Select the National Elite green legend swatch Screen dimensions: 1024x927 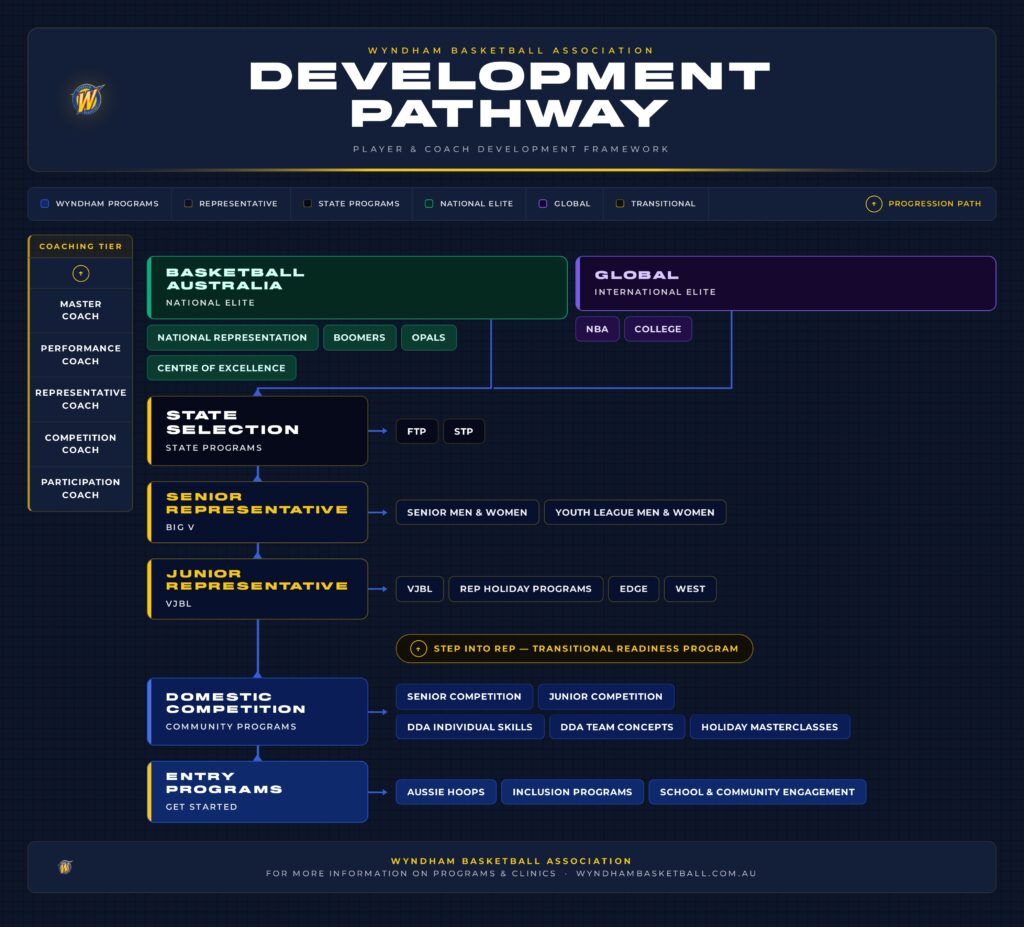pyautogui.click(x=429, y=204)
